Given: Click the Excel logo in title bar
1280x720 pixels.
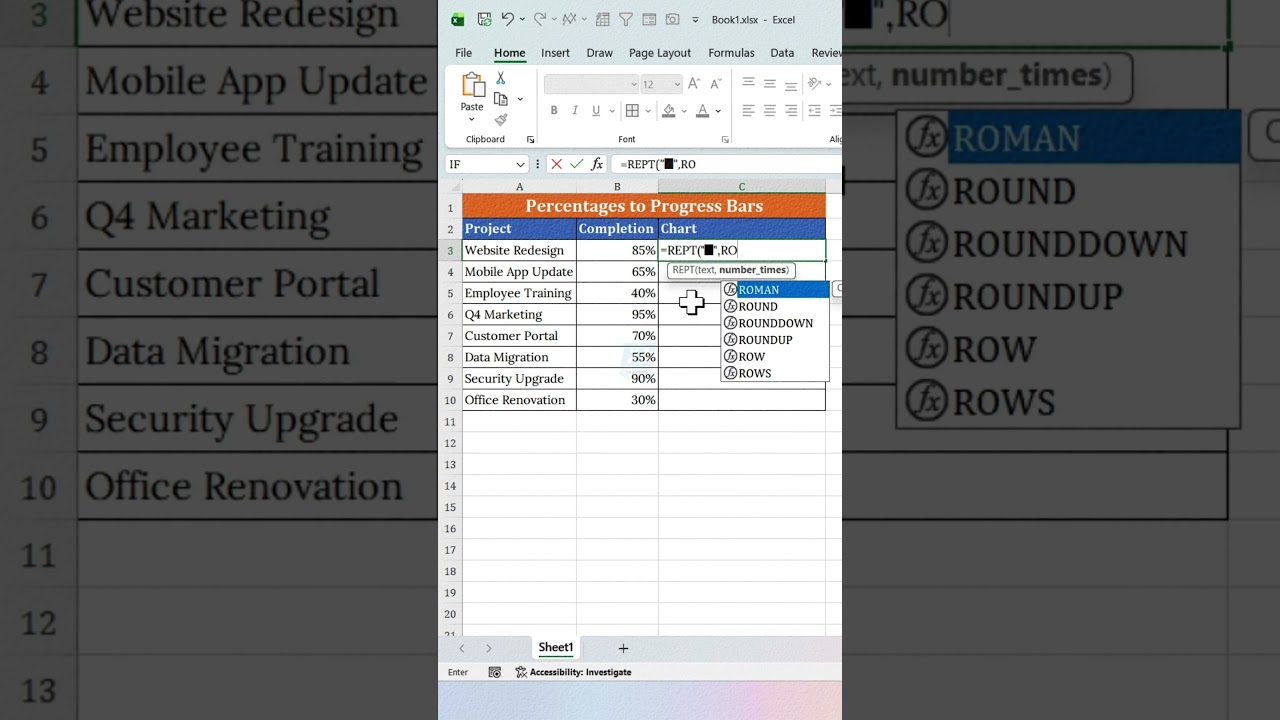Looking at the screenshot, I should 458,19.
